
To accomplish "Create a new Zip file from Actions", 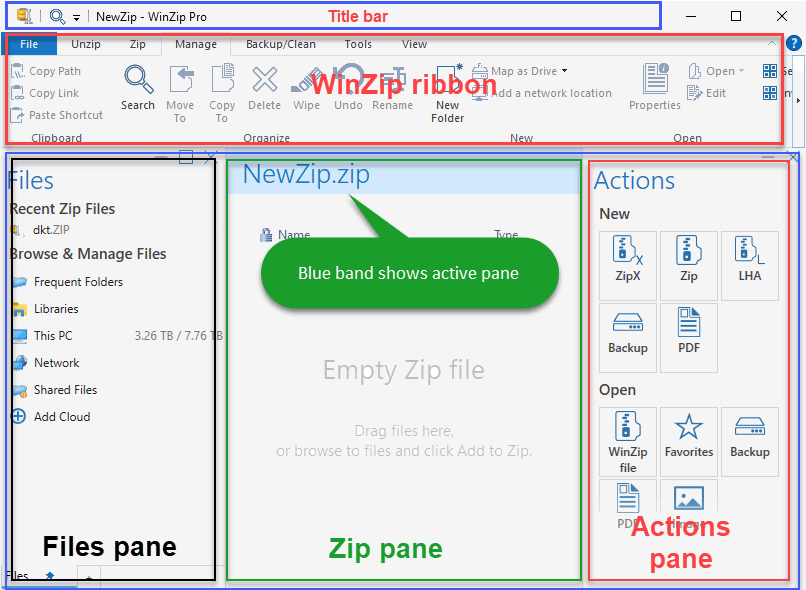I will pos(689,266).
